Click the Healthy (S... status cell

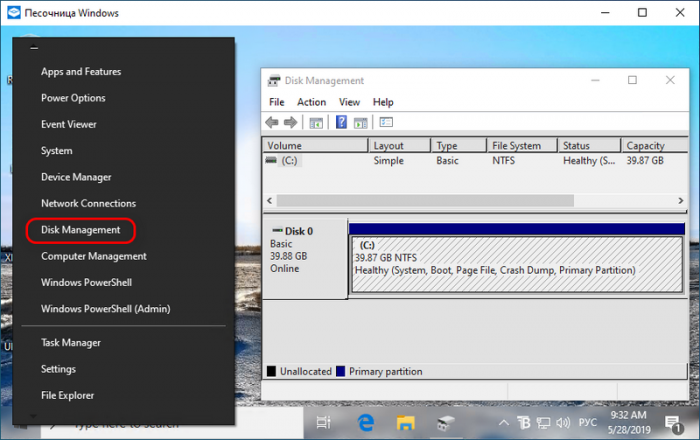(x=589, y=161)
